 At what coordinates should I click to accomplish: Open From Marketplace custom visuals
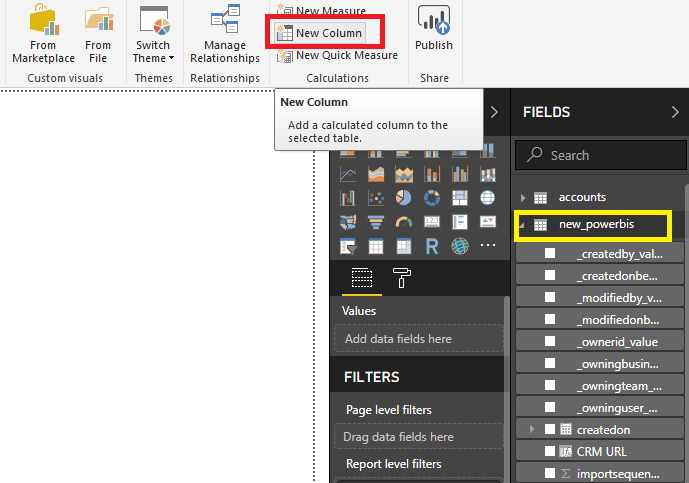pyautogui.click(x=43, y=34)
